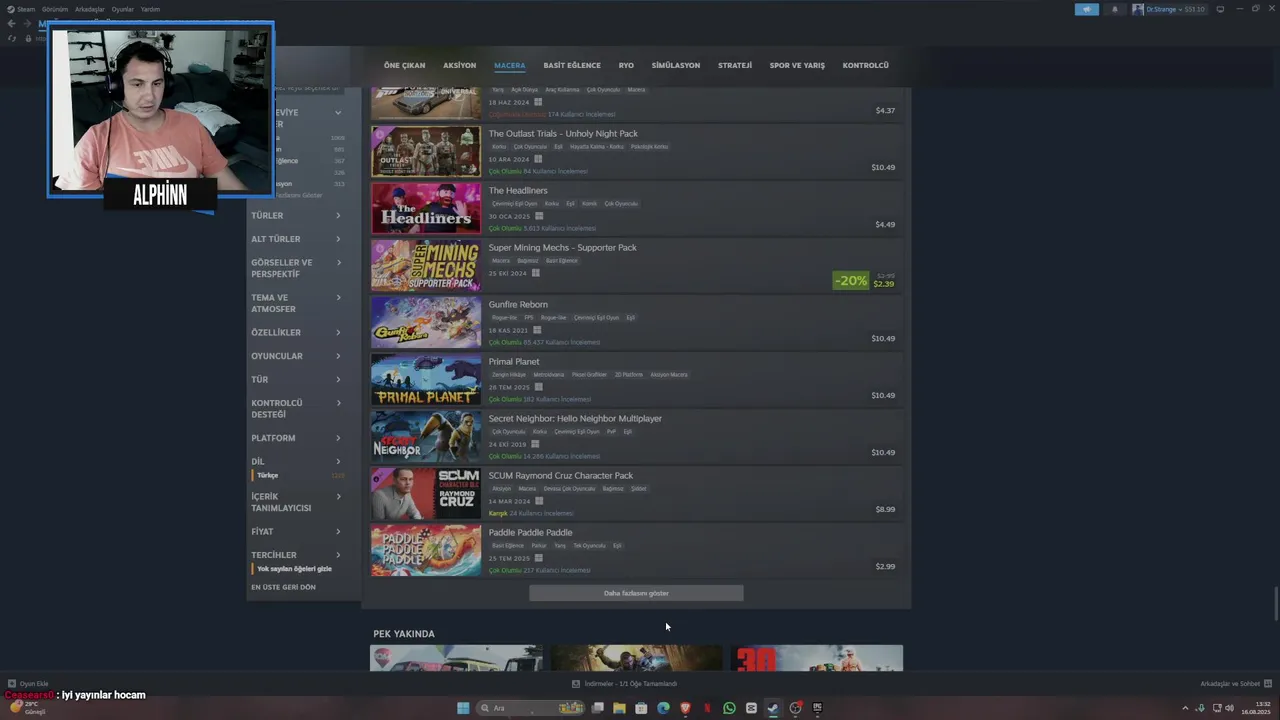The image size is (1280, 720).
Task: Open Microsoft Edge from the taskbar
Action: [663, 708]
